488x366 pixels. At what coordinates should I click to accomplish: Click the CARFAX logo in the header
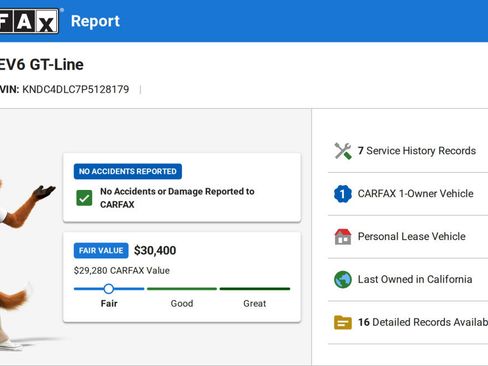[29, 21]
